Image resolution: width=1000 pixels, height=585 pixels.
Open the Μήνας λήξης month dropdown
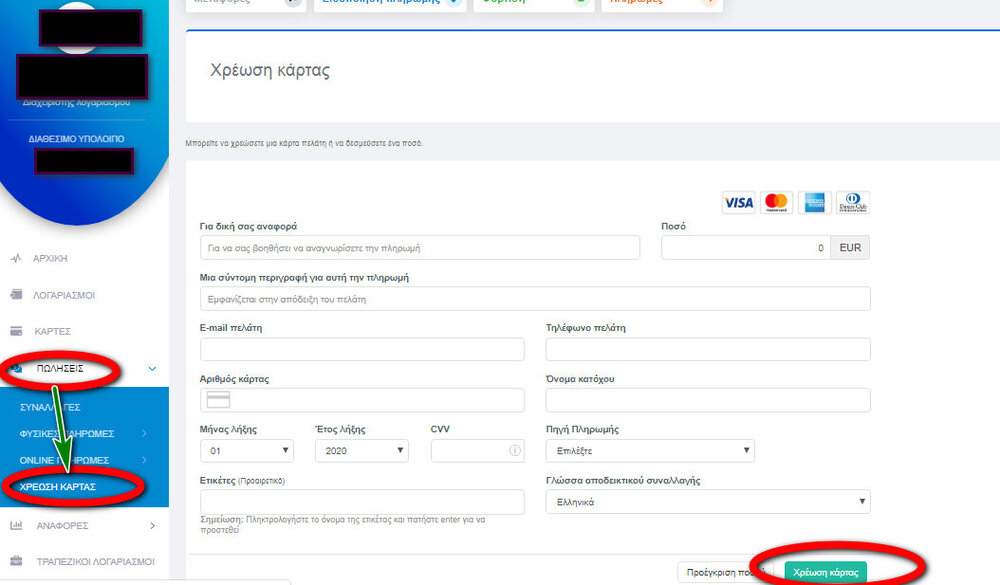click(246, 451)
